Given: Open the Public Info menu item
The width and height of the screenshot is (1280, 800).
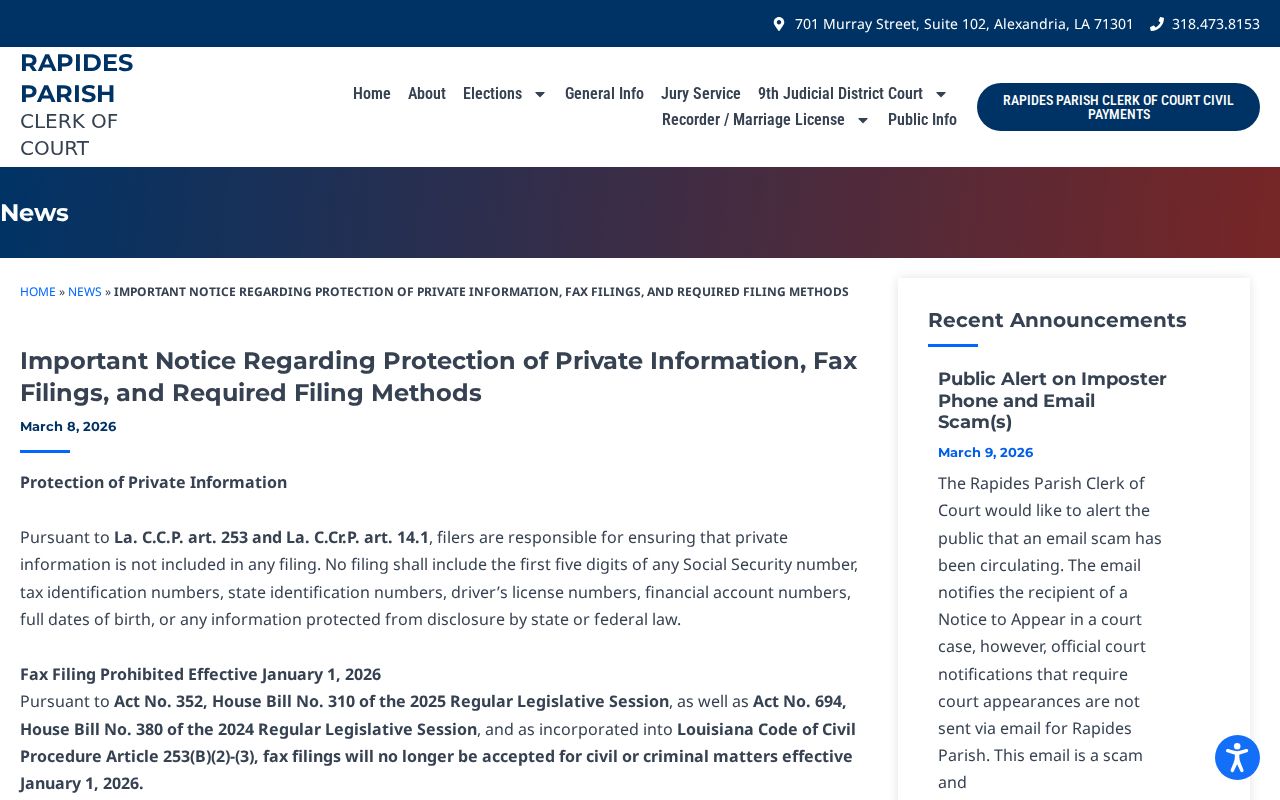Looking at the screenshot, I should [922, 120].
